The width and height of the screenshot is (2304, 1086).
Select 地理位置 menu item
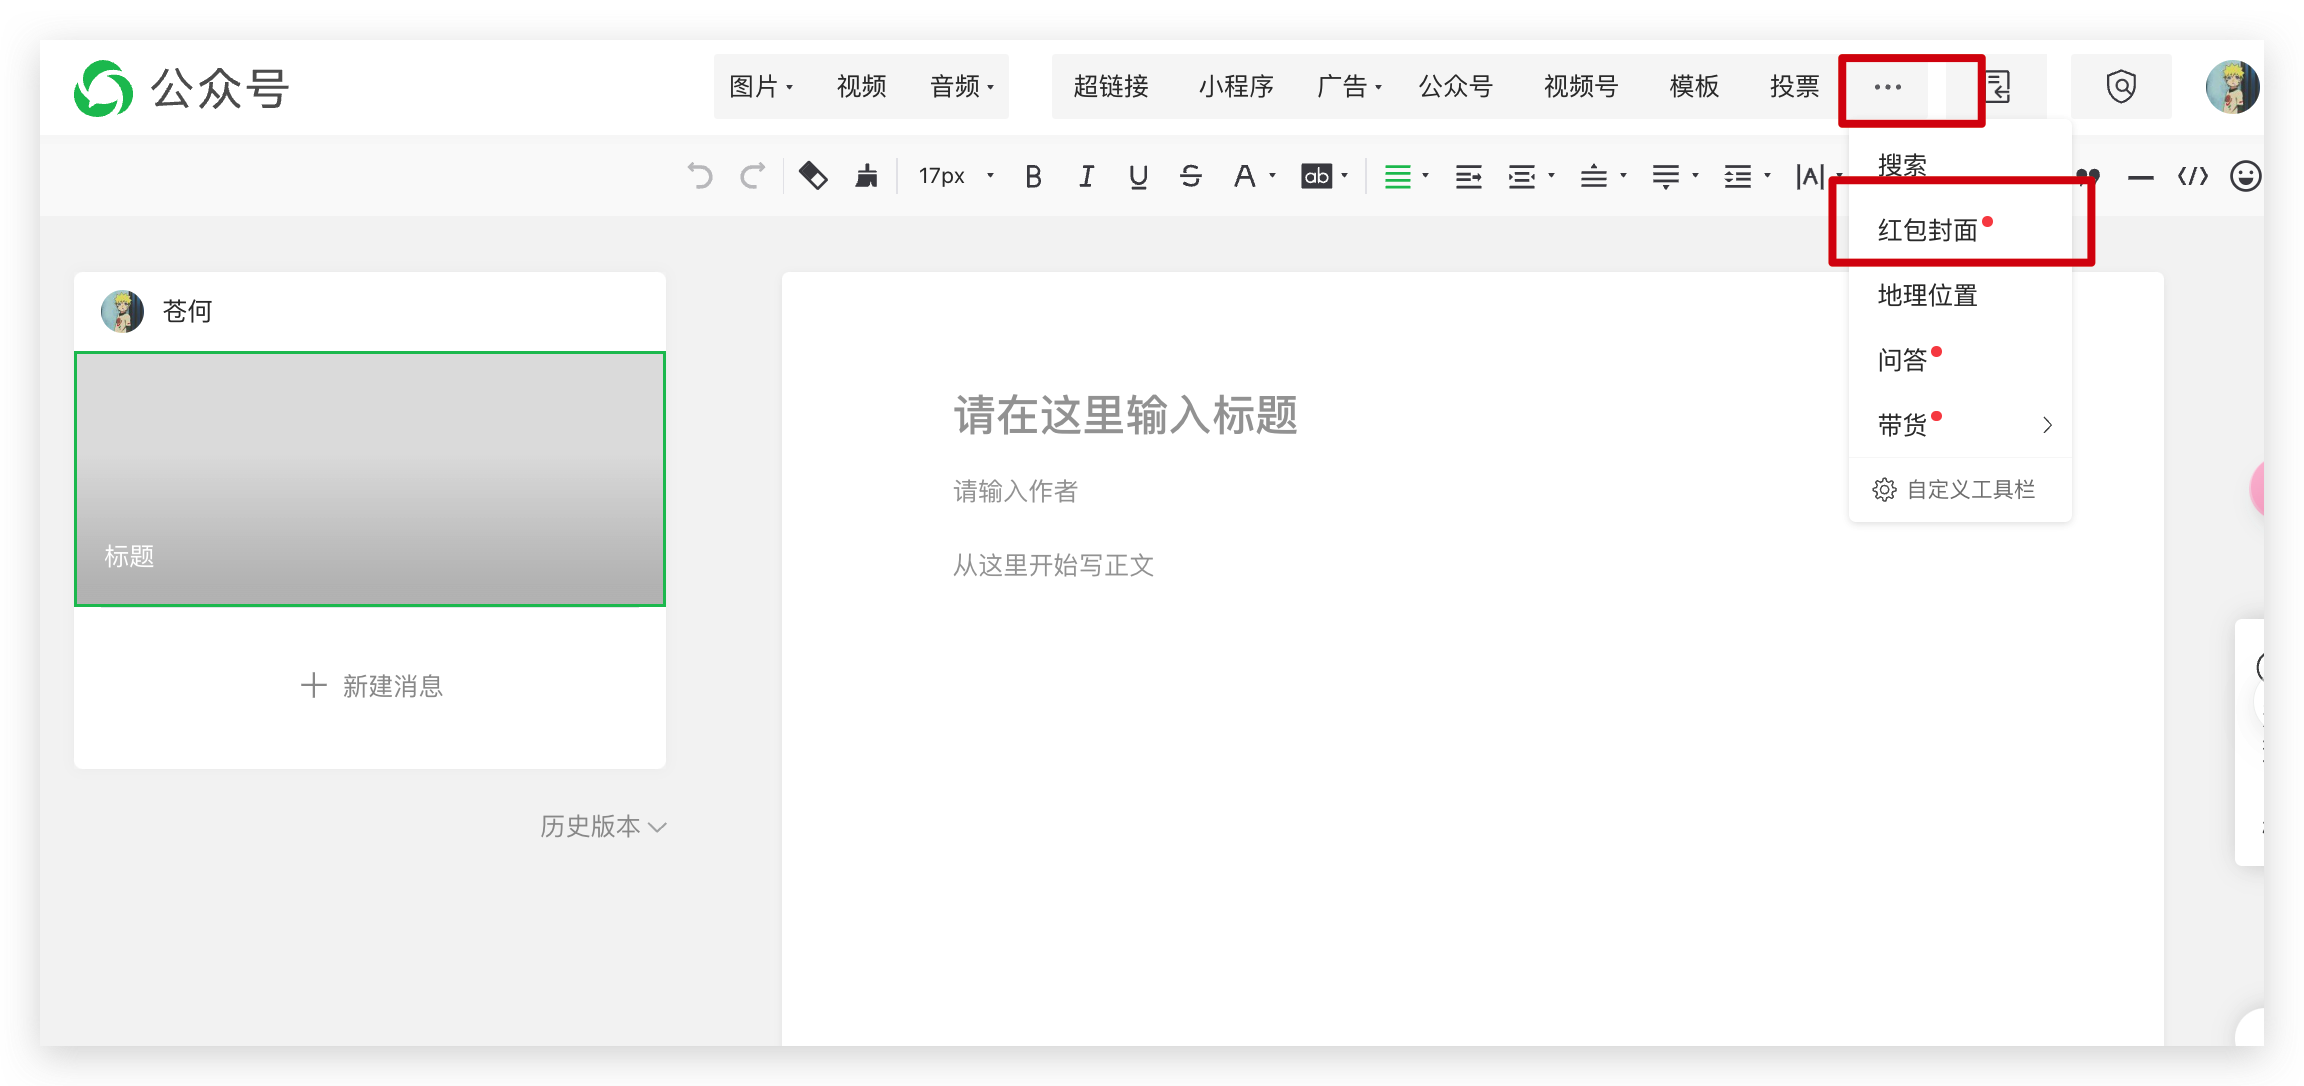coord(1960,295)
